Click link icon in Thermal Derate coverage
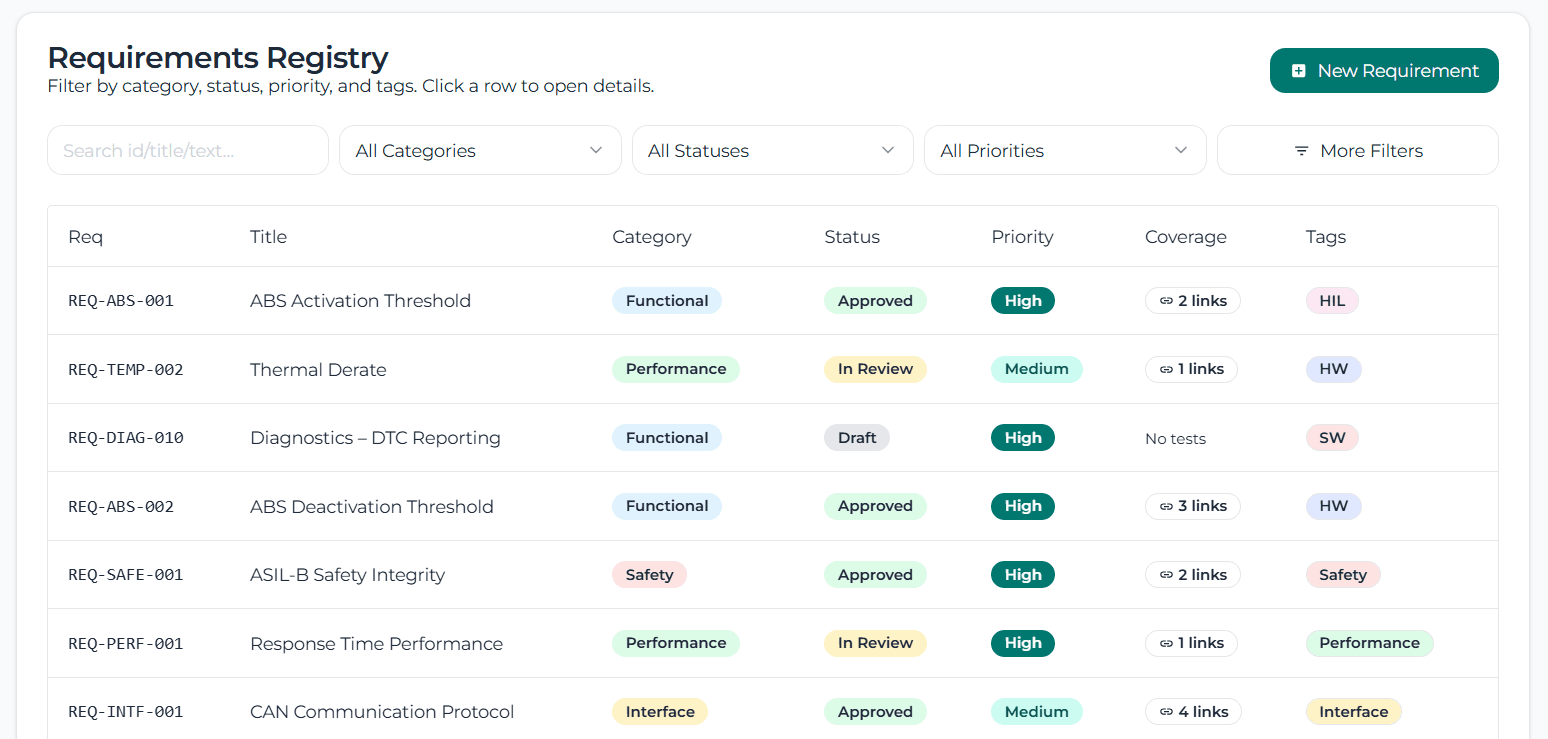1548x739 pixels. (x=1166, y=369)
